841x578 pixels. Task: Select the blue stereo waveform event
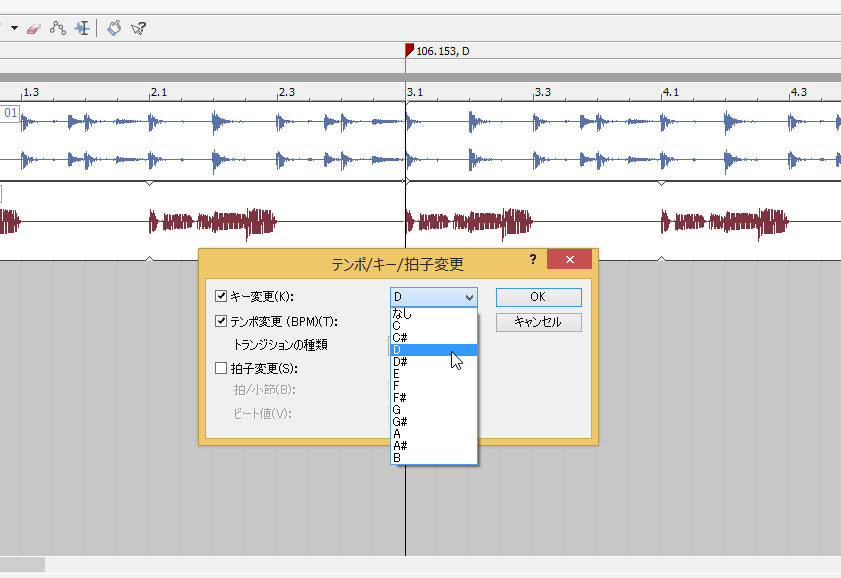[x=420, y=141]
